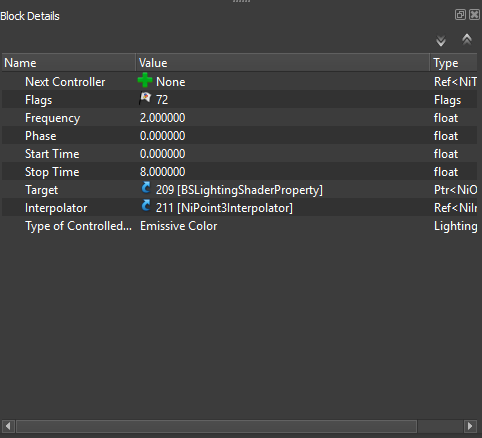482x438 pixels.
Task: Sort by the Value column header
Action: click(283, 63)
